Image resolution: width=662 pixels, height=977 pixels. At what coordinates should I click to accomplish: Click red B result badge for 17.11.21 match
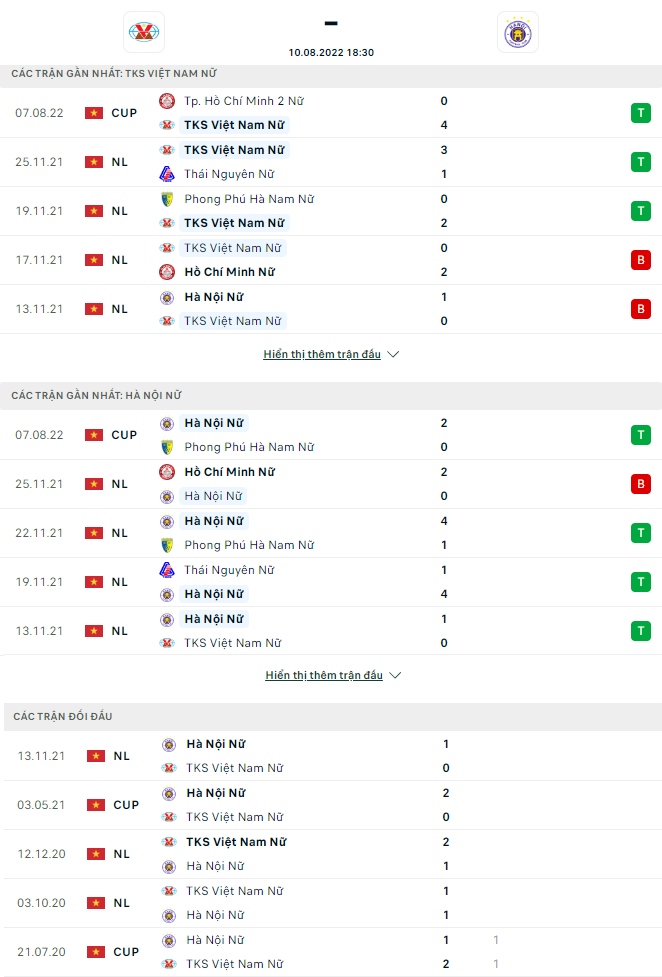point(640,260)
